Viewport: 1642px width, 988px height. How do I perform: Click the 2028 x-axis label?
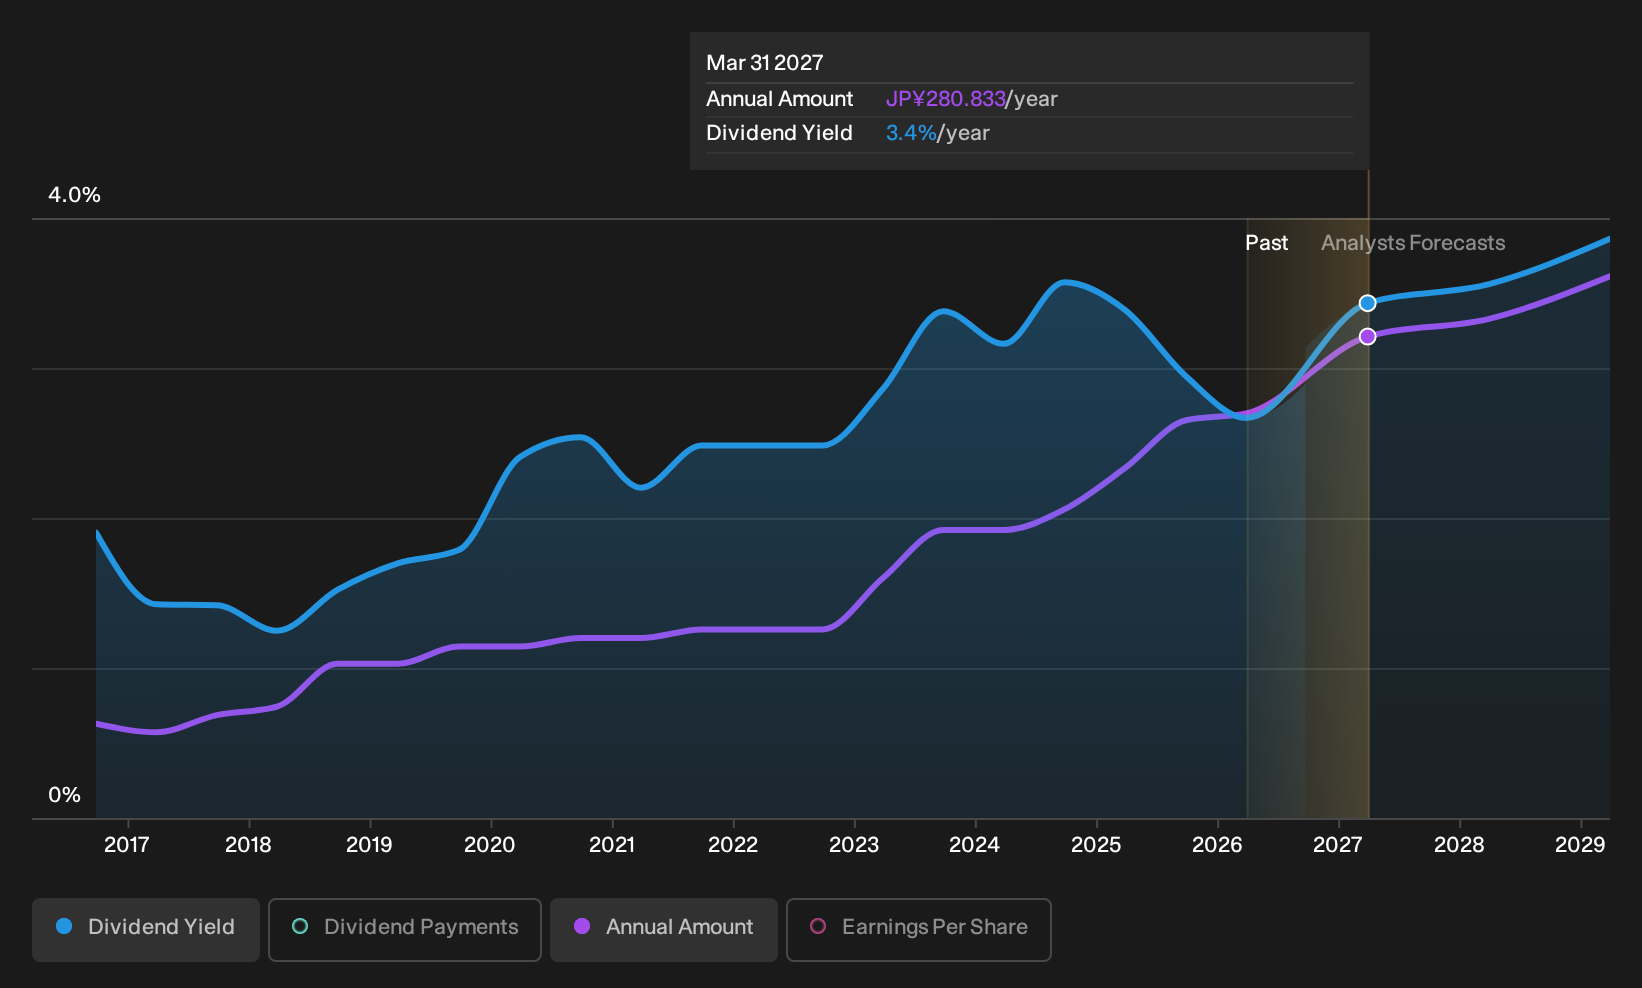pyautogui.click(x=1459, y=845)
